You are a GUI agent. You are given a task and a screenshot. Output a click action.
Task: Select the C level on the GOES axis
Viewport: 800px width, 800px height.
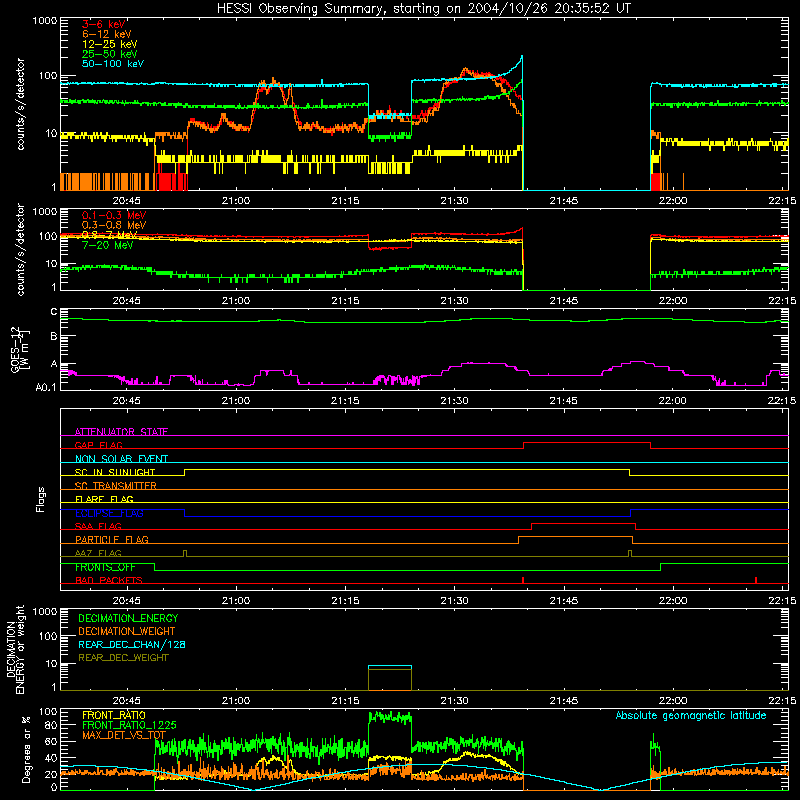(54, 312)
